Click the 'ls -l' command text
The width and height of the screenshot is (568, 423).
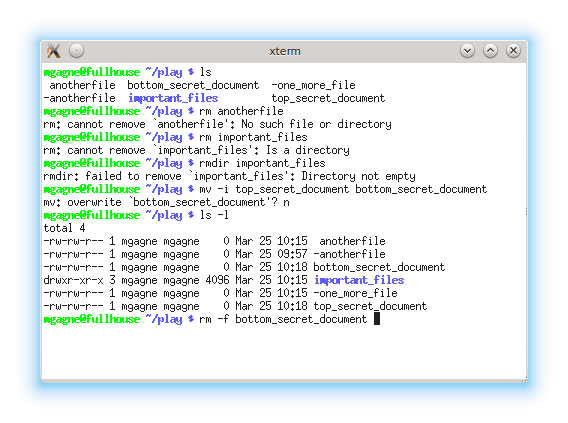point(214,215)
